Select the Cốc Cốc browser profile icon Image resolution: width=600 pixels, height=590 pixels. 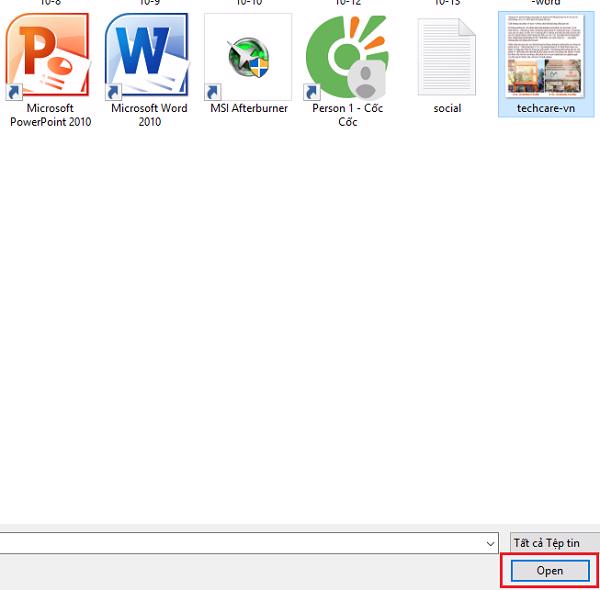coord(347,56)
